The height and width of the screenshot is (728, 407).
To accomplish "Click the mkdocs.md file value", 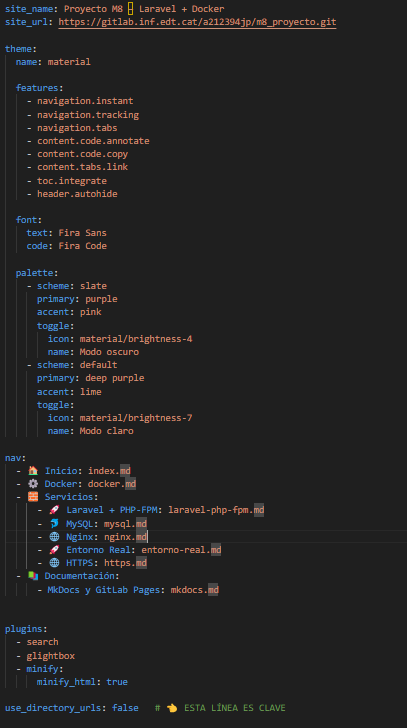I will (194, 589).
